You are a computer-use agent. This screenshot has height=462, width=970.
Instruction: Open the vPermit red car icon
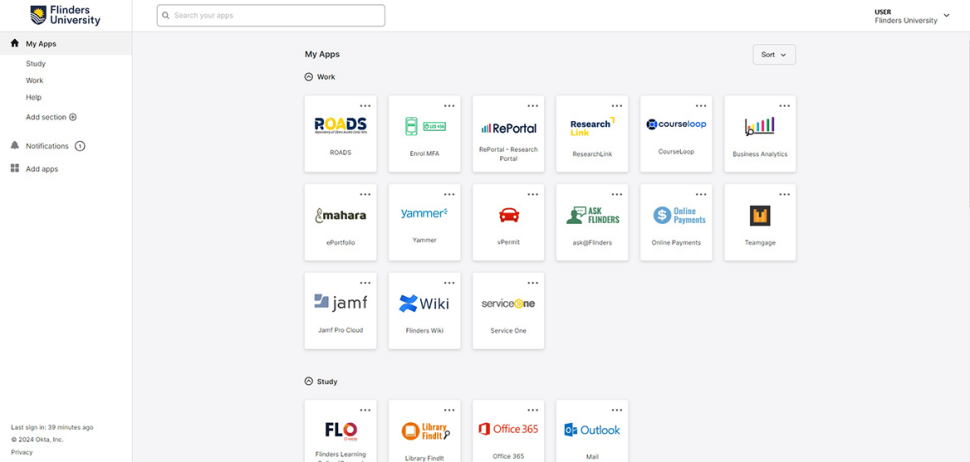[x=509, y=215]
